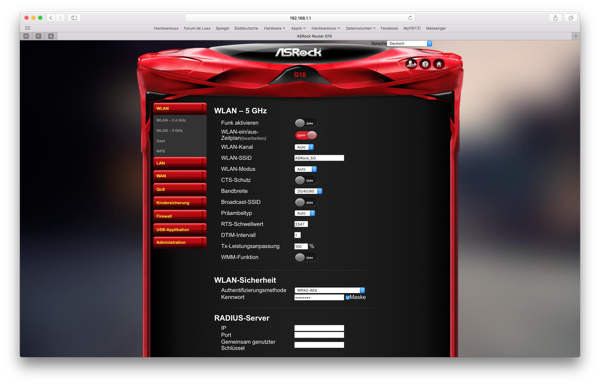Show the Safari sidebar
The width and height of the screenshot is (600, 385).
(74, 18)
